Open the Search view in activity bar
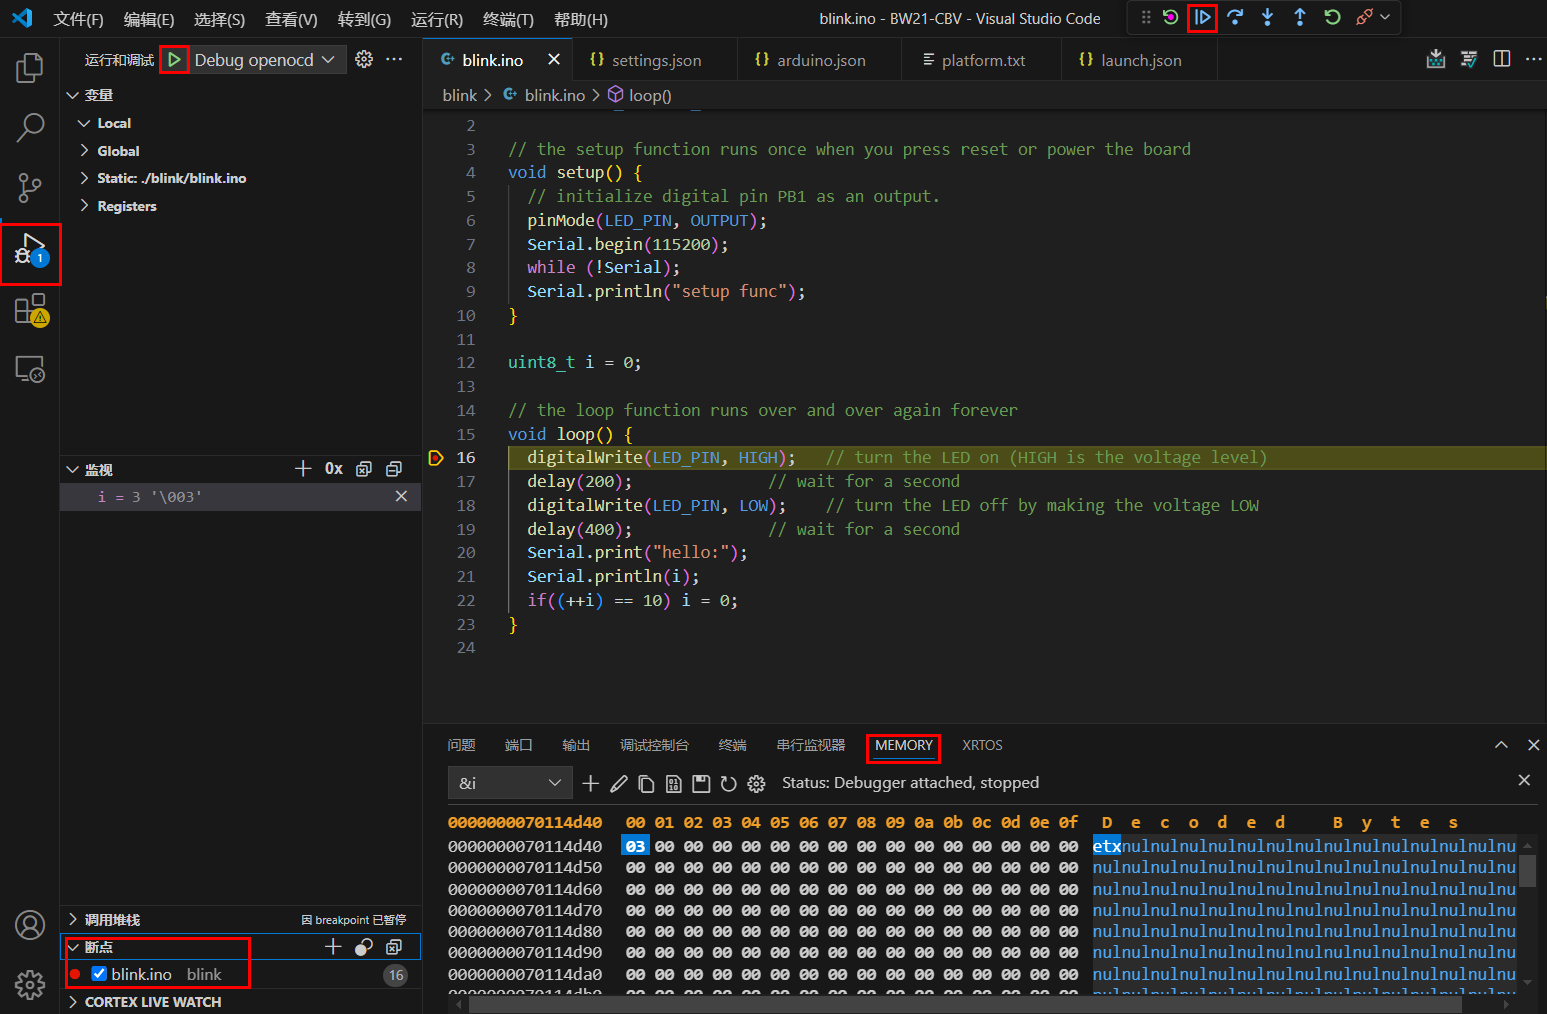Image resolution: width=1547 pixels, height=1014 pixels. pos(30,128)
